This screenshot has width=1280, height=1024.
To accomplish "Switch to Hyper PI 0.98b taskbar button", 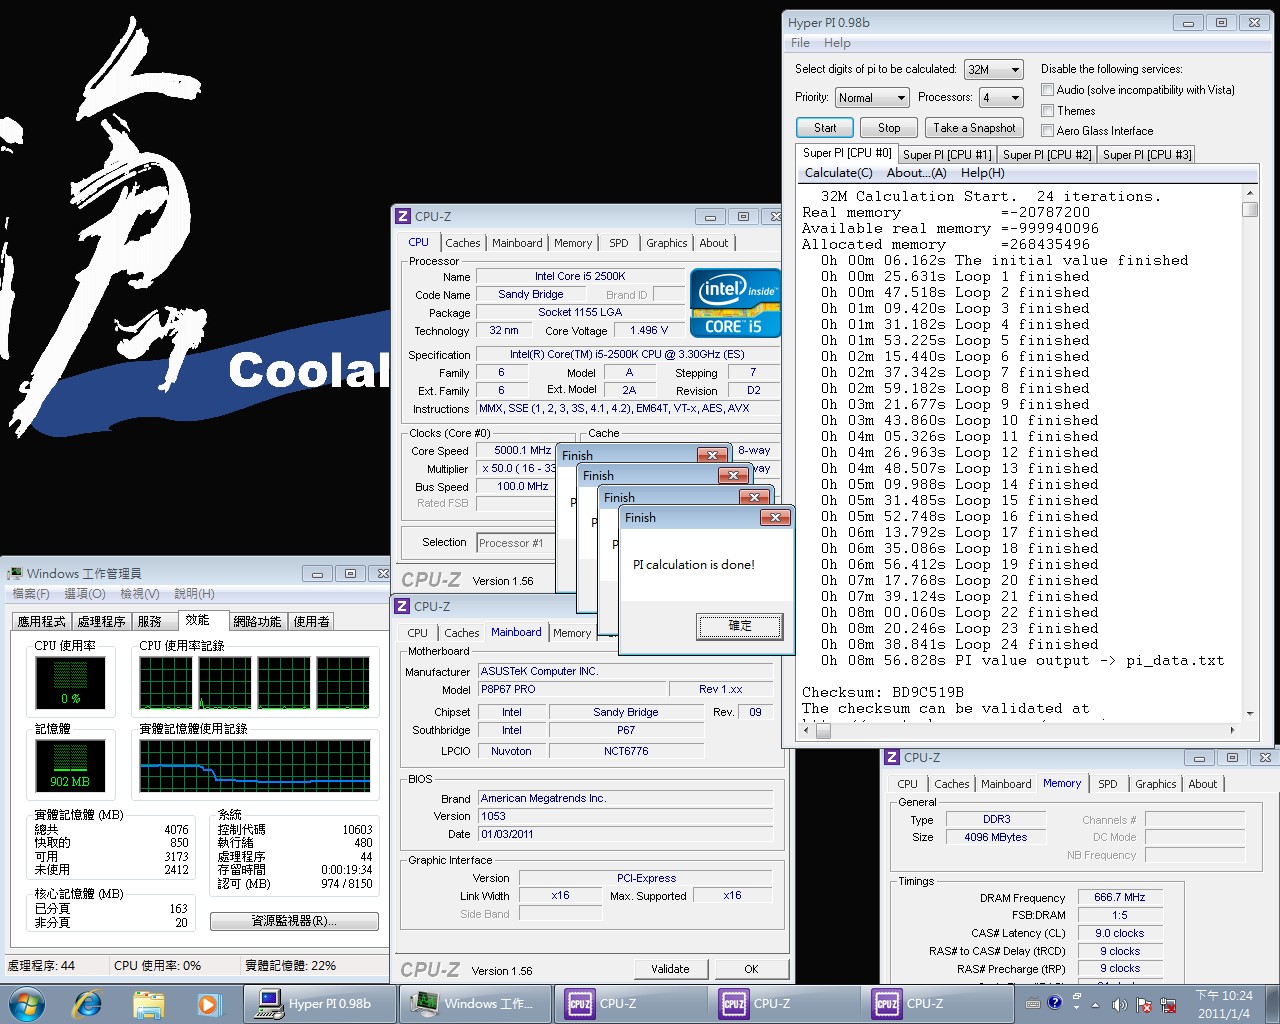I will click(319, 1003).
